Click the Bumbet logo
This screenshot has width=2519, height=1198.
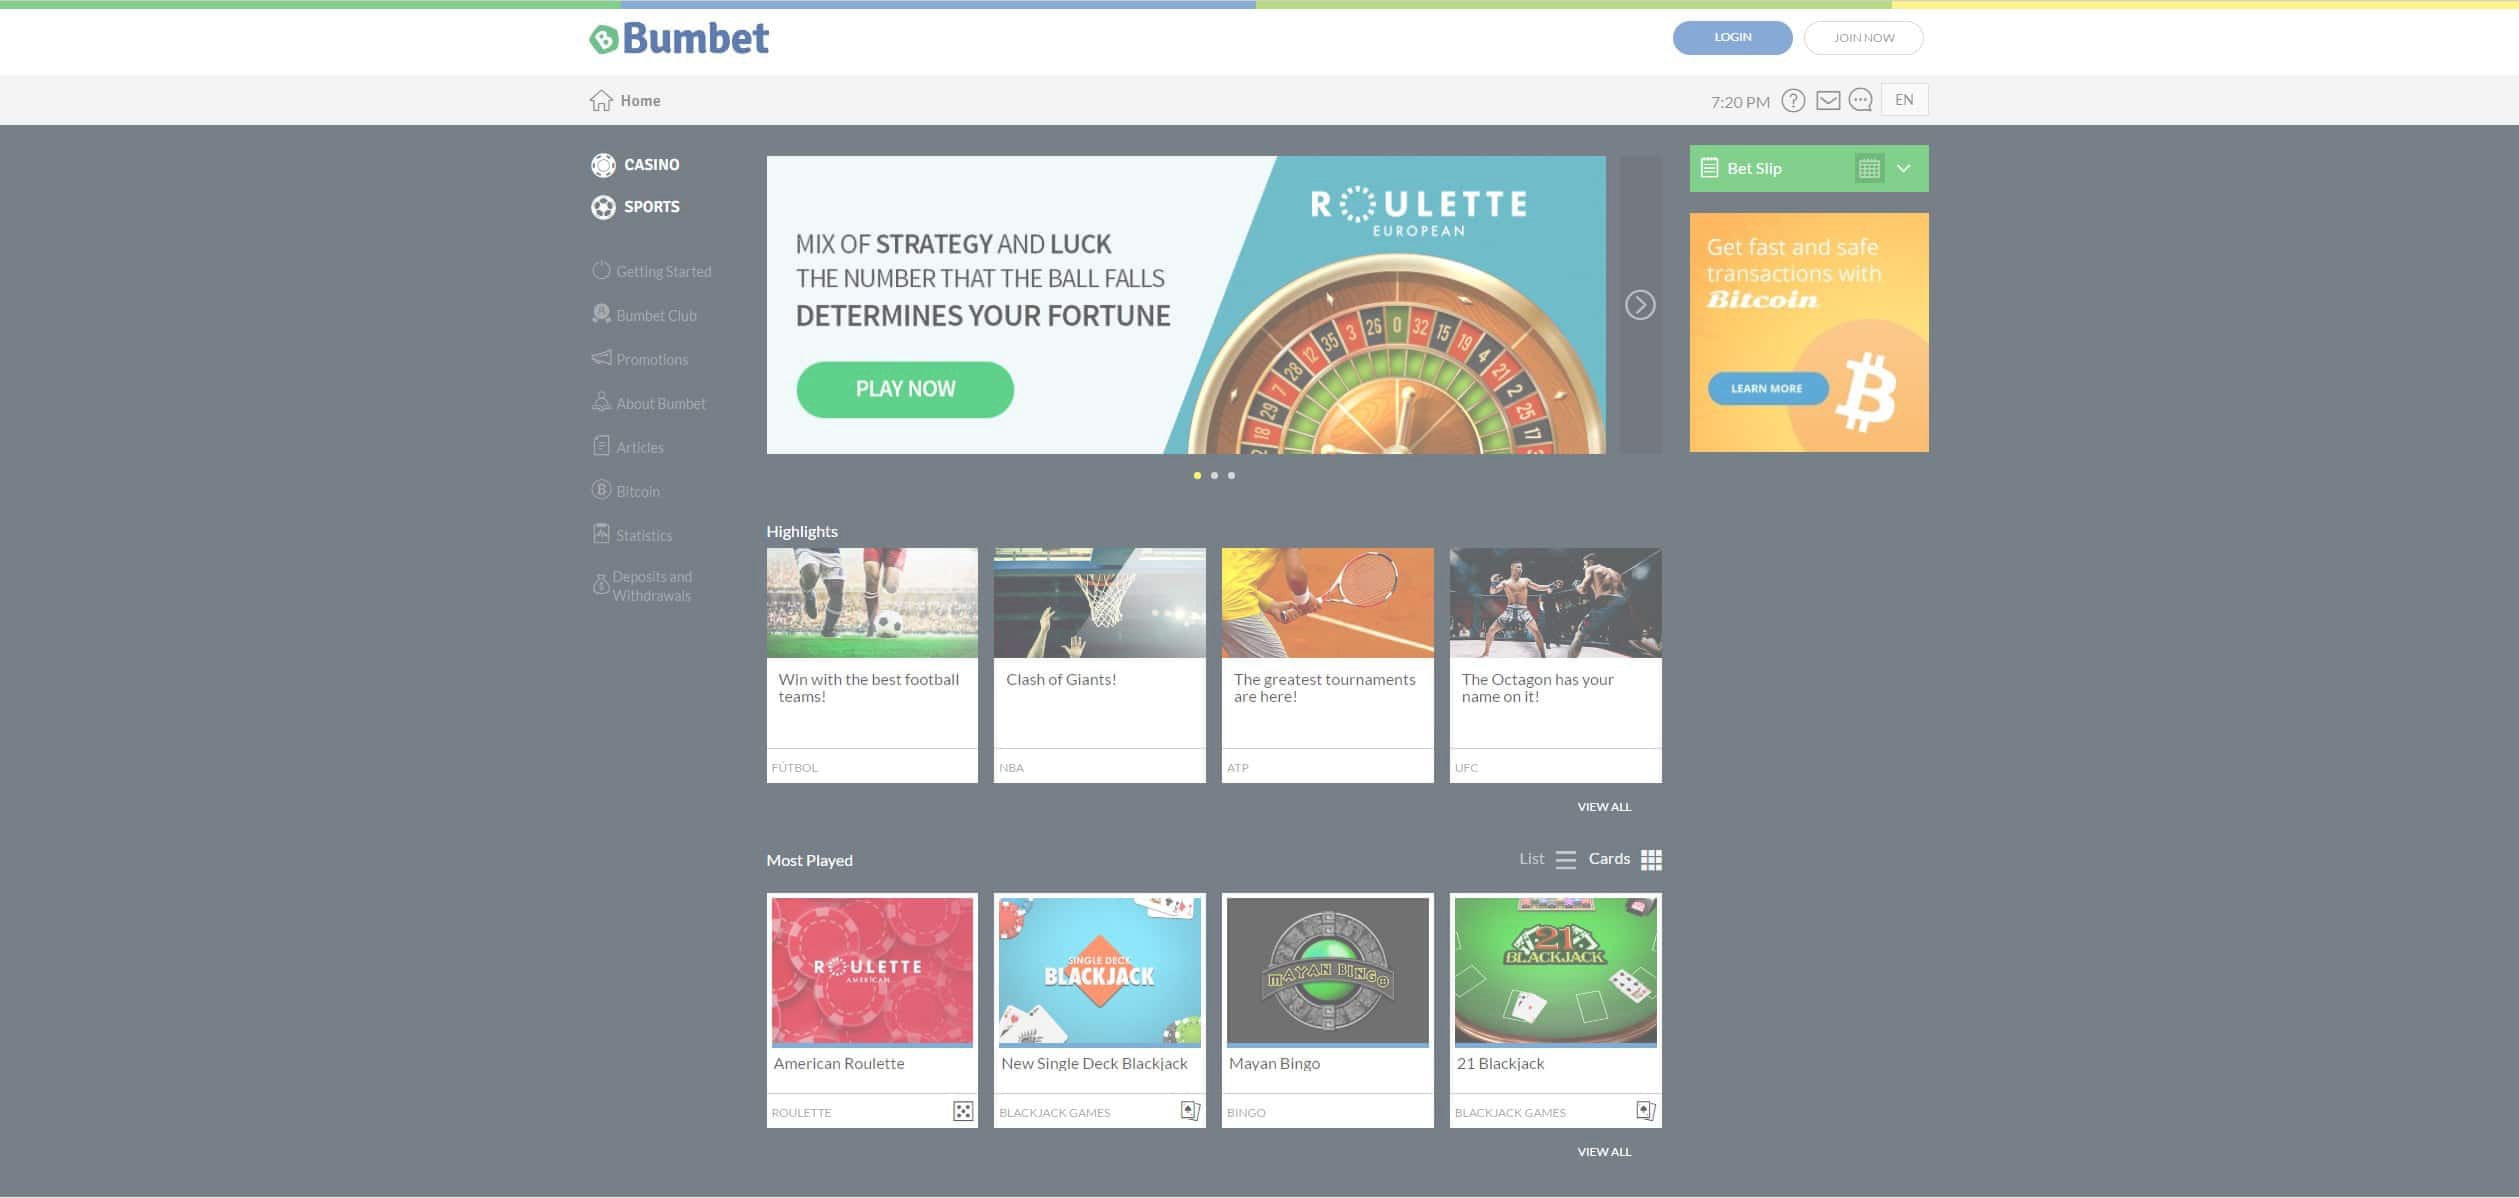[679, 39]
